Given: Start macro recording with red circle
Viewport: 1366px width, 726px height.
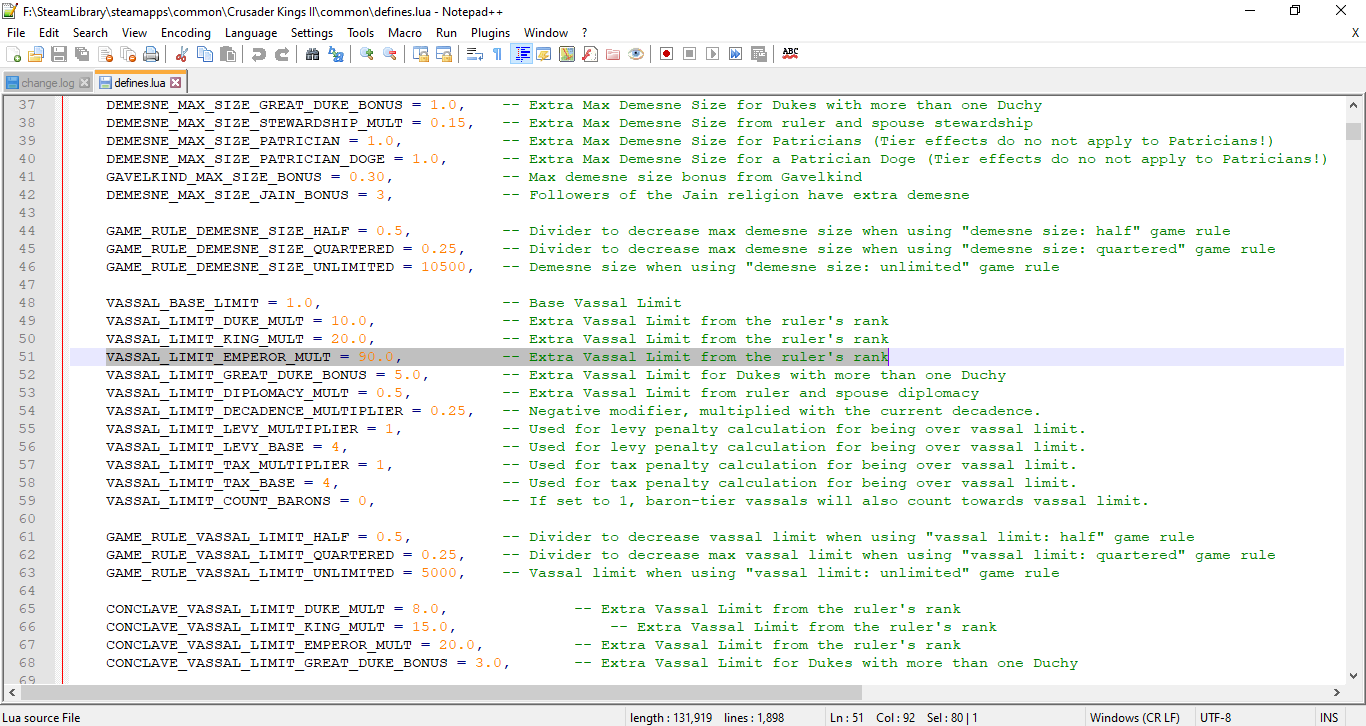Looking at the screenshot, I should pos(666,54).
